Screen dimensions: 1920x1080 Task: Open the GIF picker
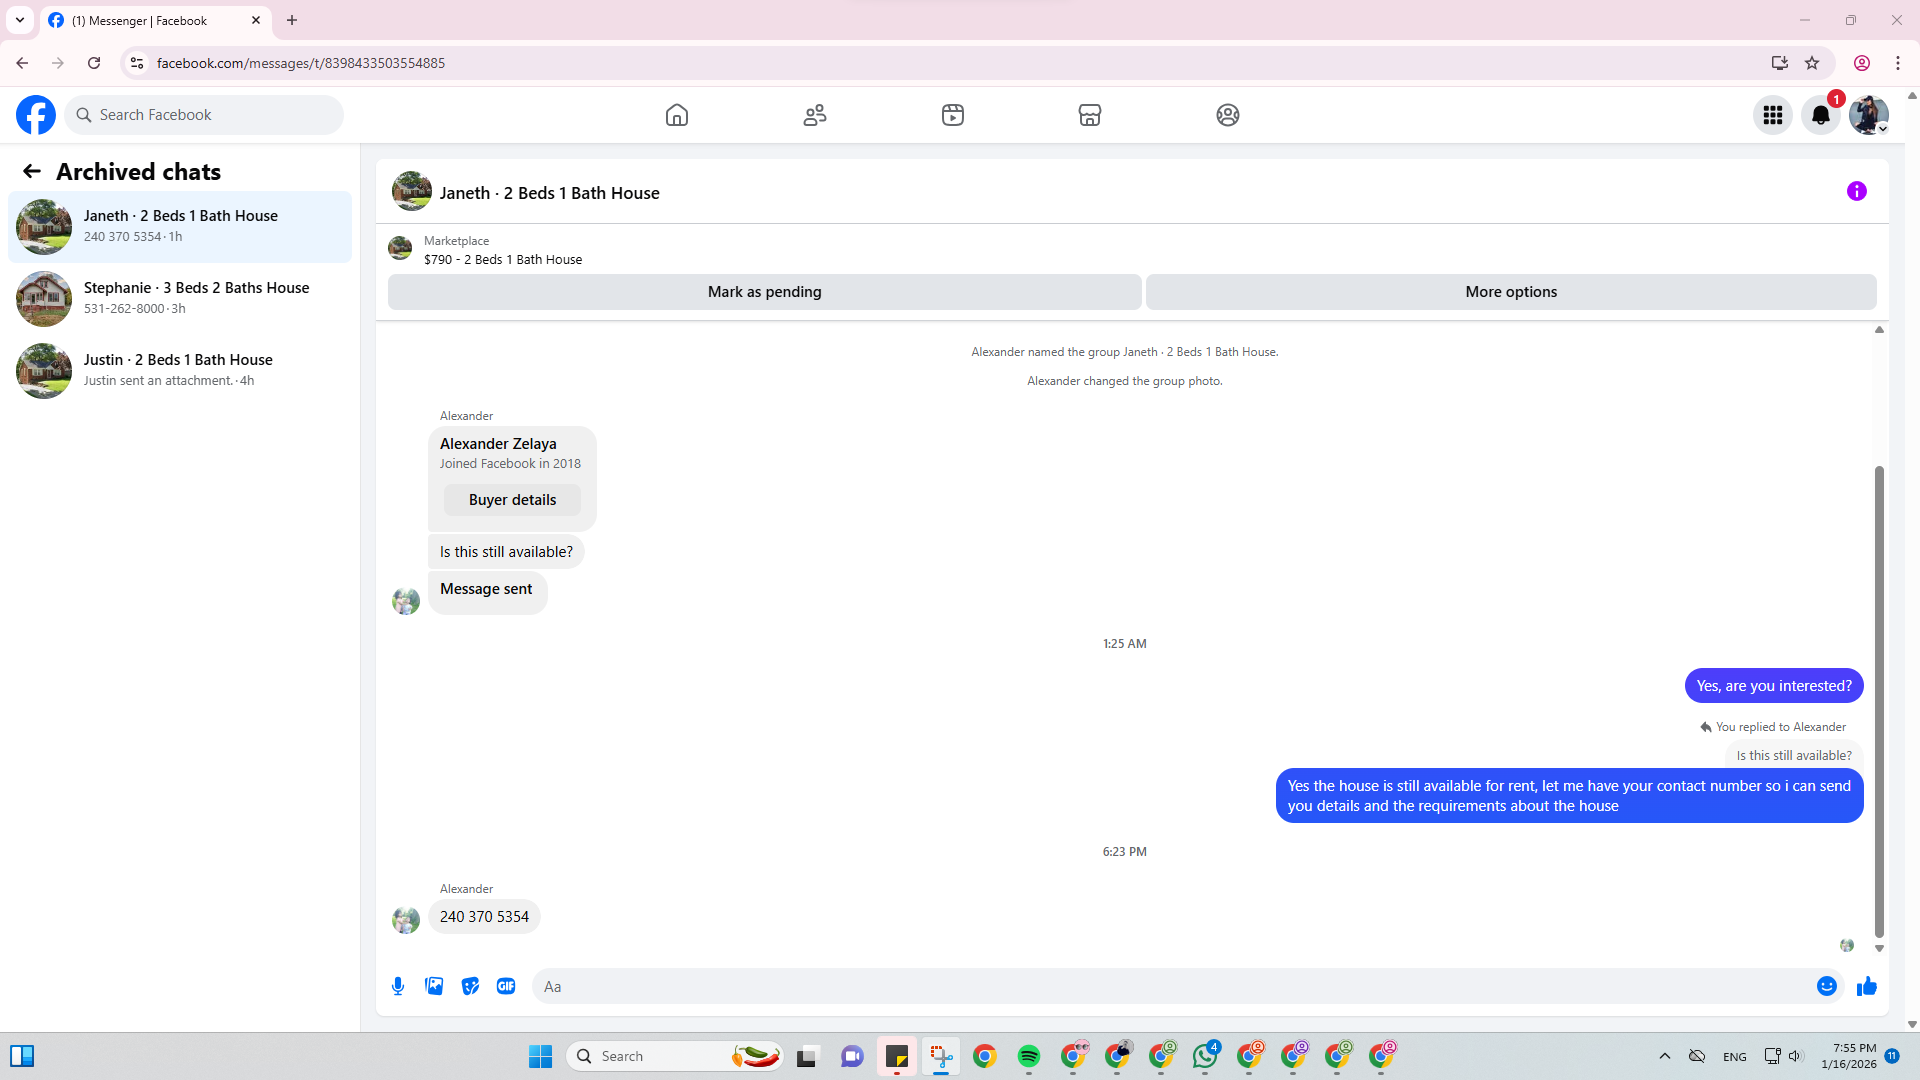506,986
